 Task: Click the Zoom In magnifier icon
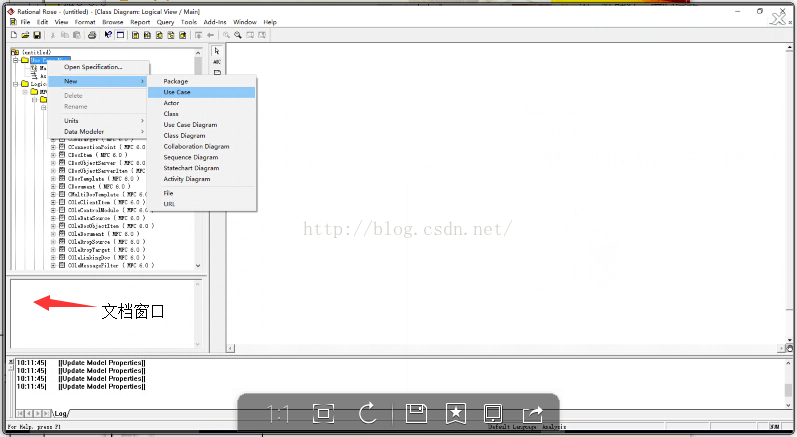pos(226,35)
